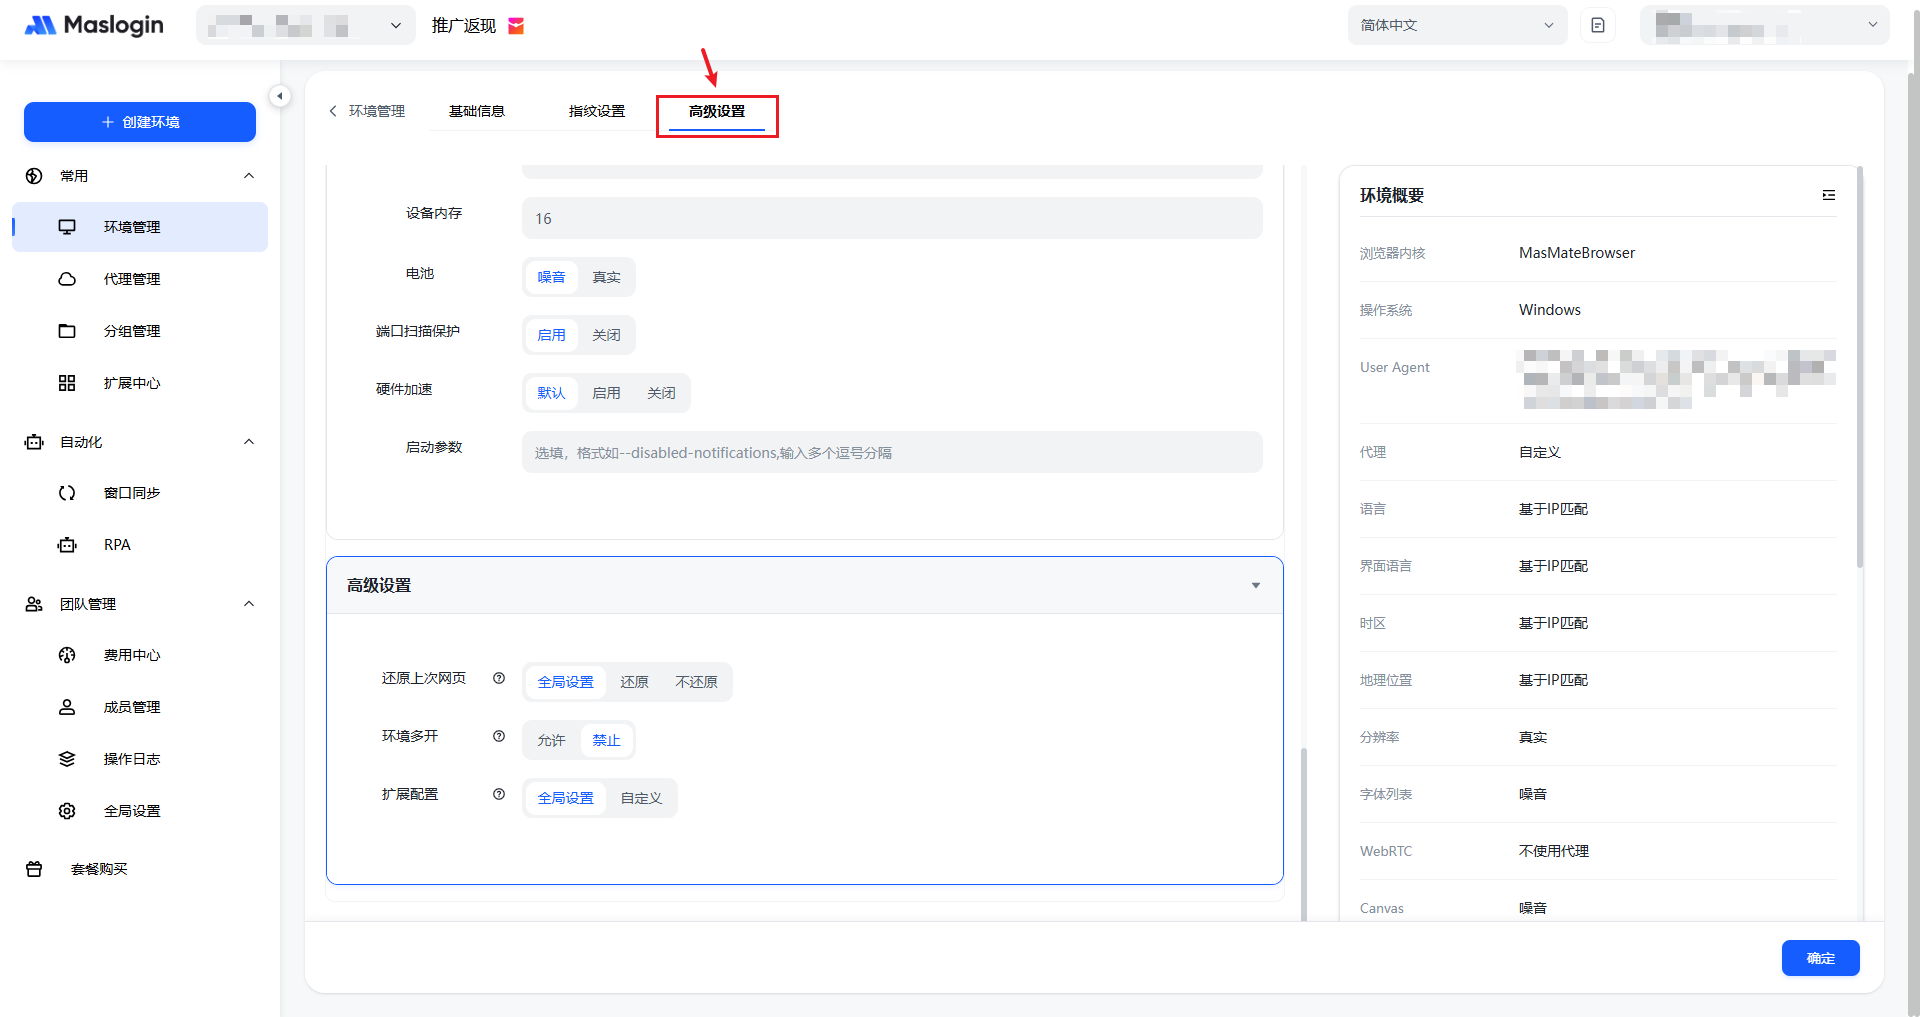Choose 允许 for 环境多开
Screen dimensions: 1920x1017
point(551,740)
